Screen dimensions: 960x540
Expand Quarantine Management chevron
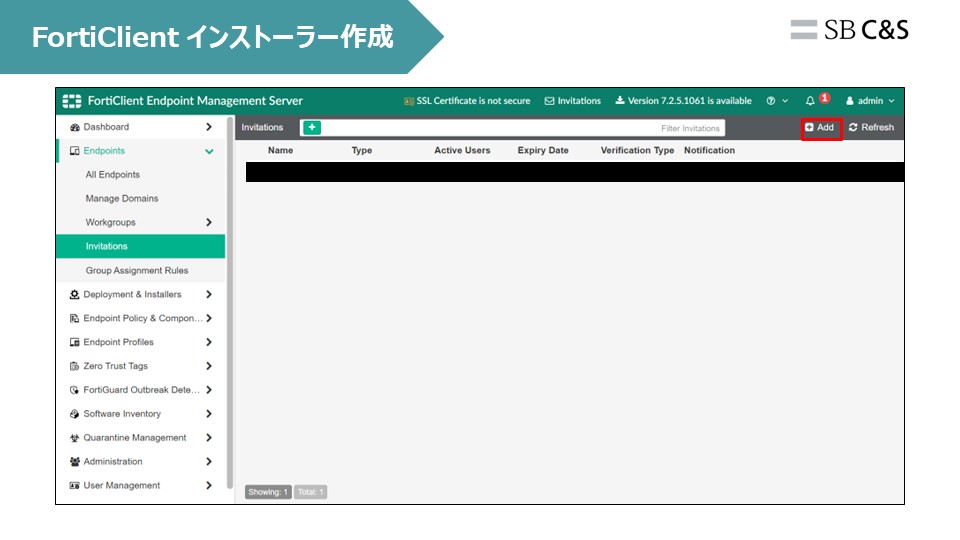(209, 438)
